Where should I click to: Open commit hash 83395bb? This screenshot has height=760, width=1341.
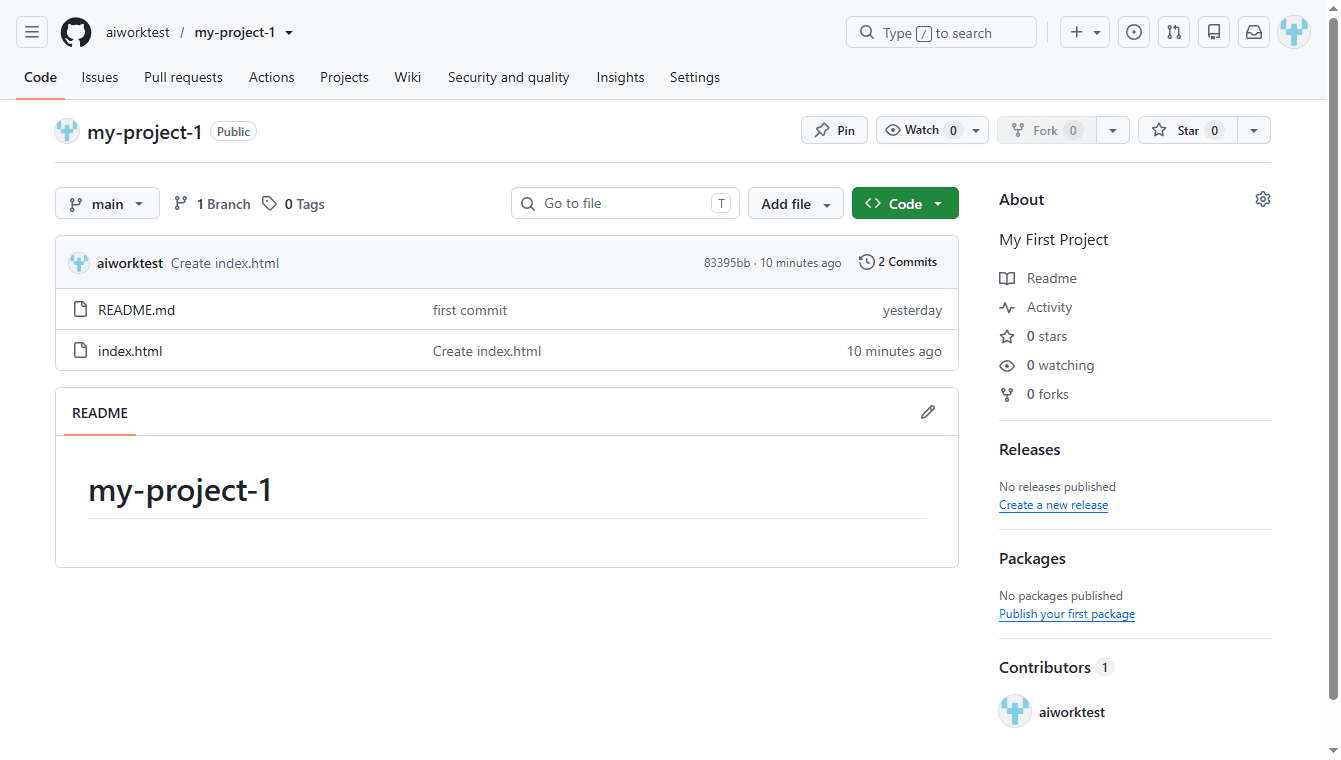tap(727, 263)
